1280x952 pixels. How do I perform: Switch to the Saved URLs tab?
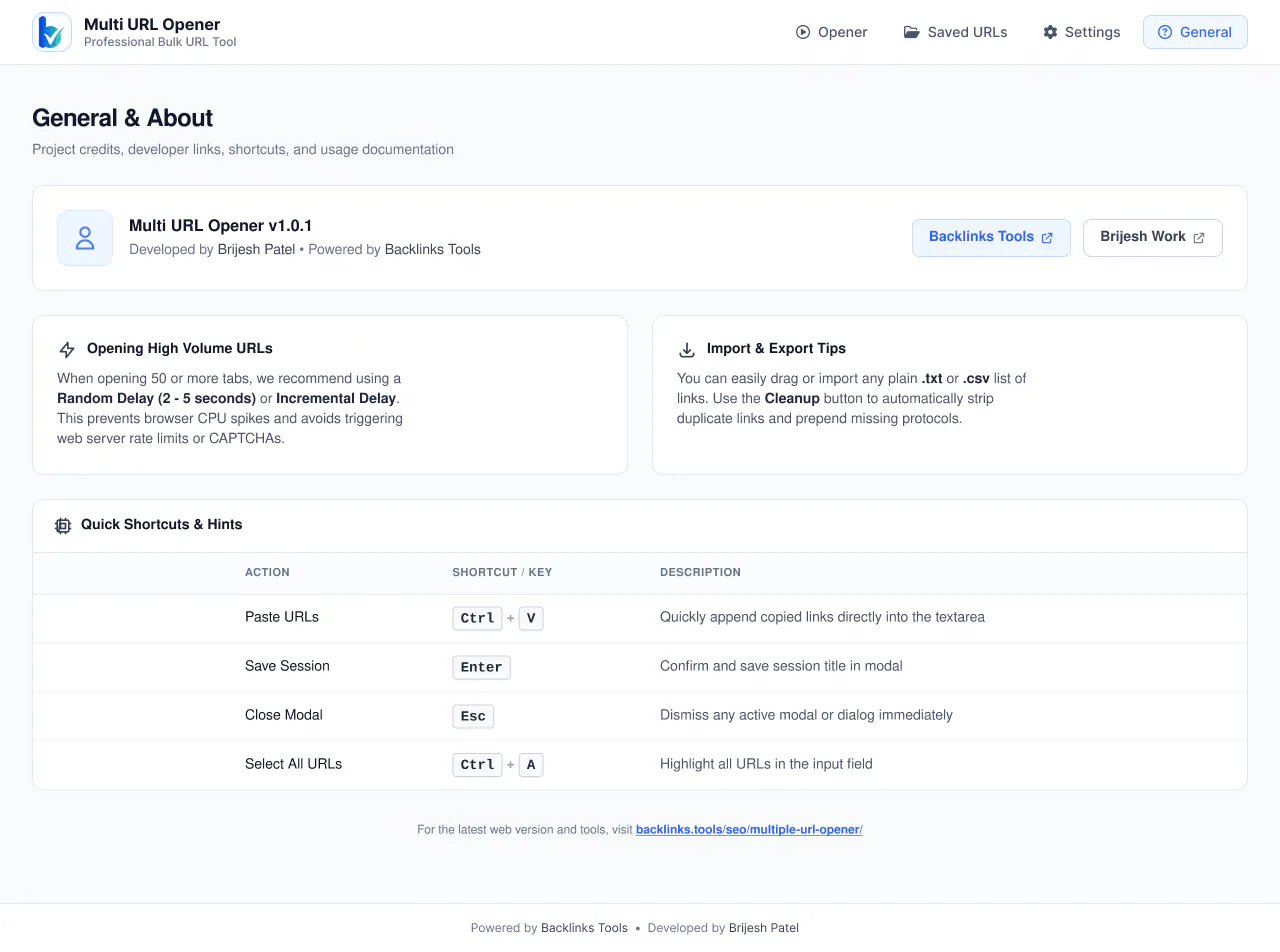(955, 32)
